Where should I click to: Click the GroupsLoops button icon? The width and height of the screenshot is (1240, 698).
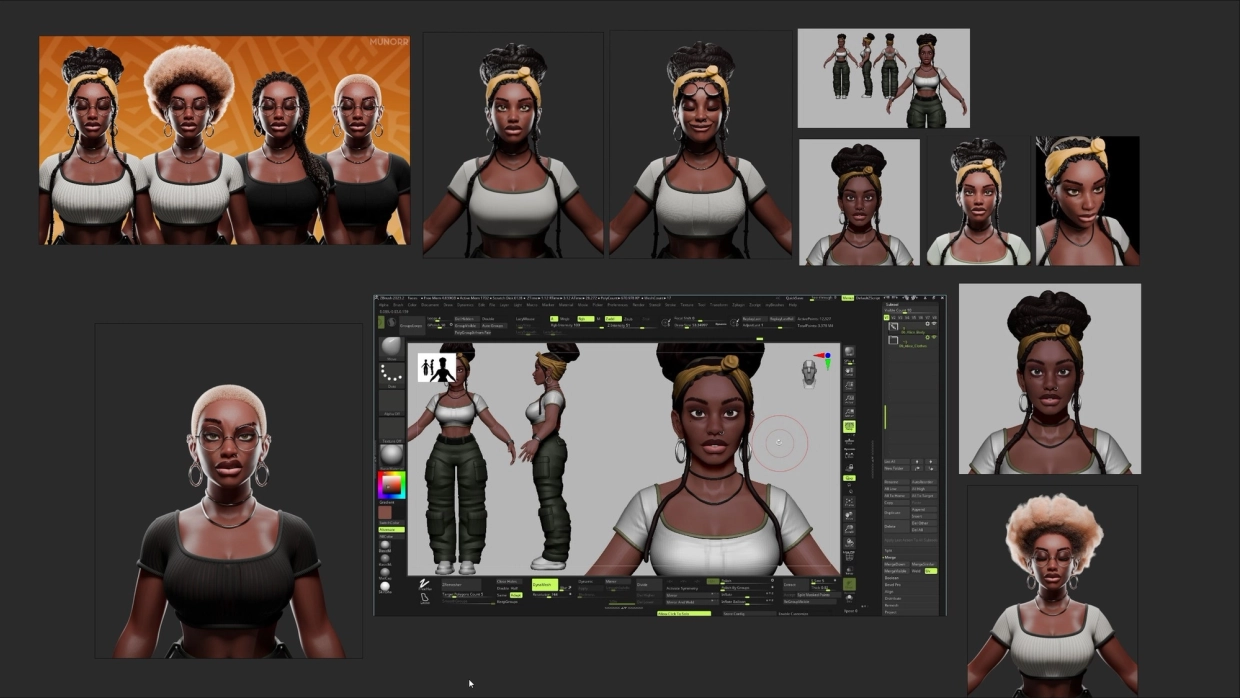click(412, 326)
